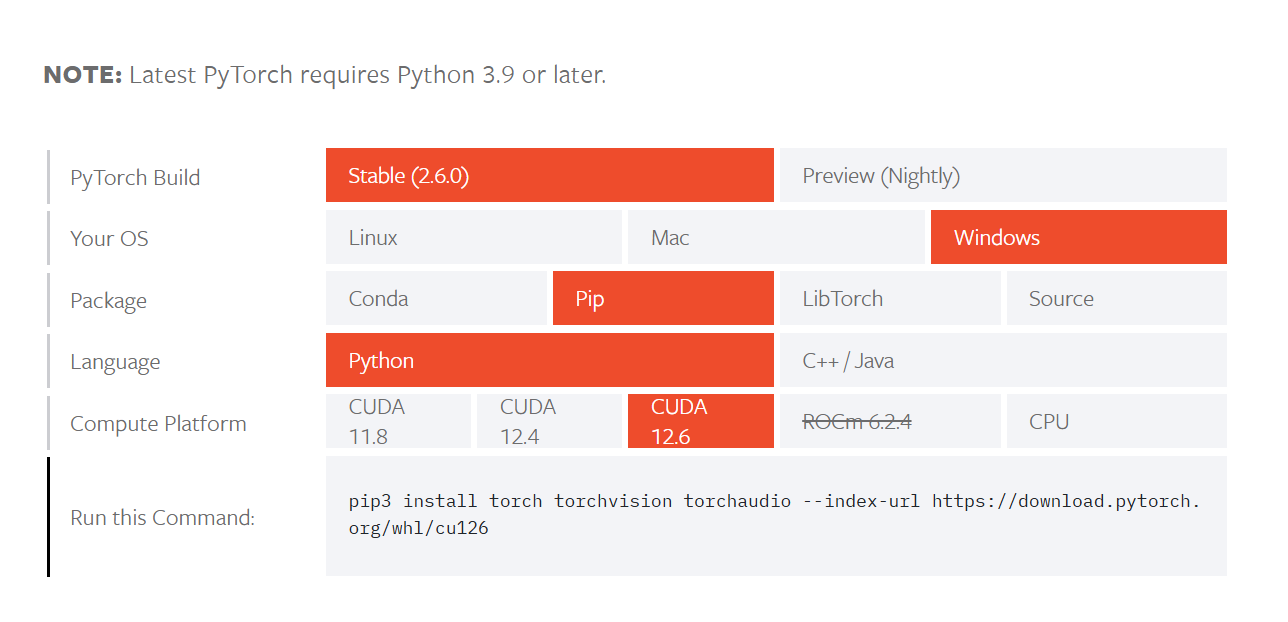This screenshot has height=622, width=1288.
Task: Switch language to C++ / Java
Action: pyautogui.click(x=1001, y=360)
